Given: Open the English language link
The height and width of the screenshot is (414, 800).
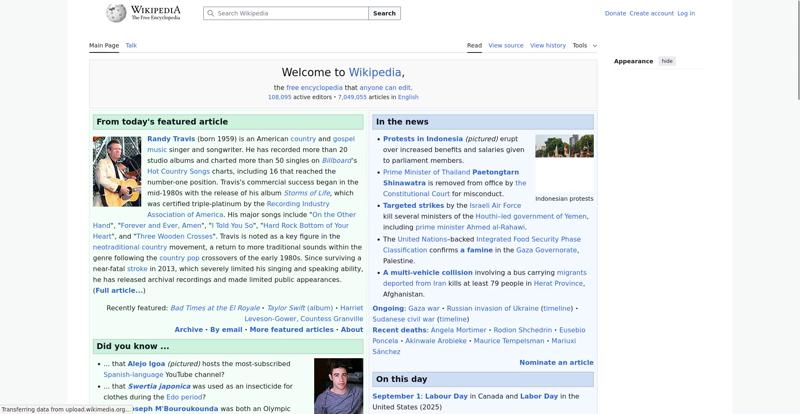Looking at the screenshot, I should (408, 97).
